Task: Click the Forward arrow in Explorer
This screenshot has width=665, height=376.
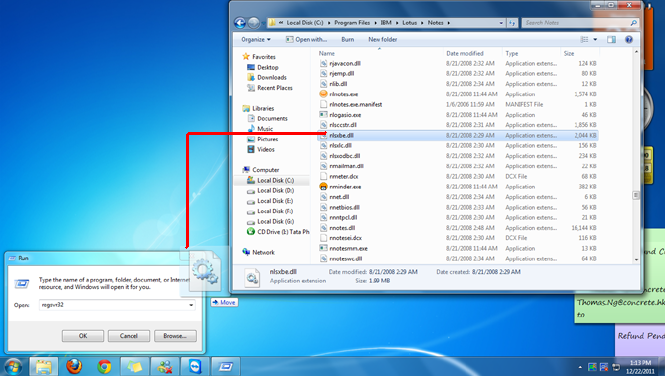Action: (254, 23)
